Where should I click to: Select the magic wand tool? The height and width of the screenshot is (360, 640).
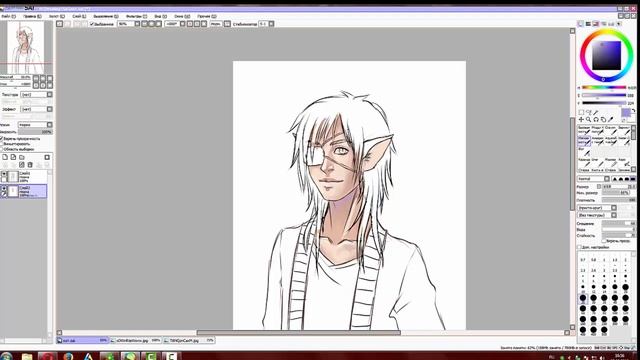(x=596, y=112)
